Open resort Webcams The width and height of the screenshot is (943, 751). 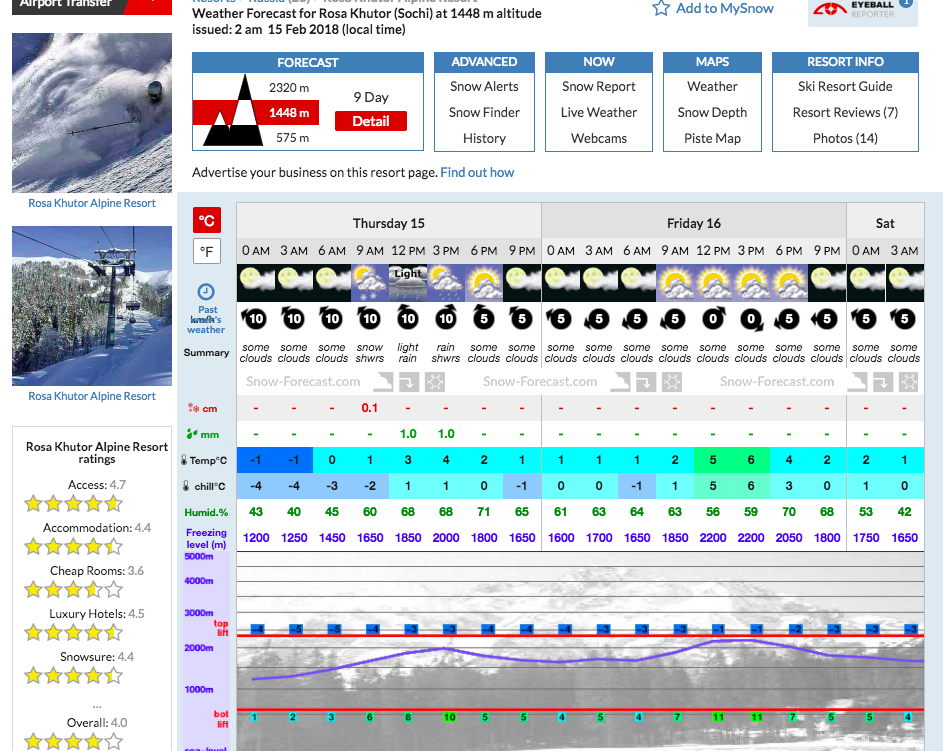(x=598, y=138)
